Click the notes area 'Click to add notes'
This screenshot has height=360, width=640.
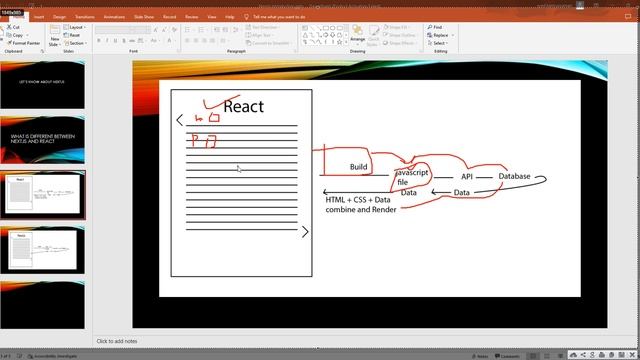117,341
